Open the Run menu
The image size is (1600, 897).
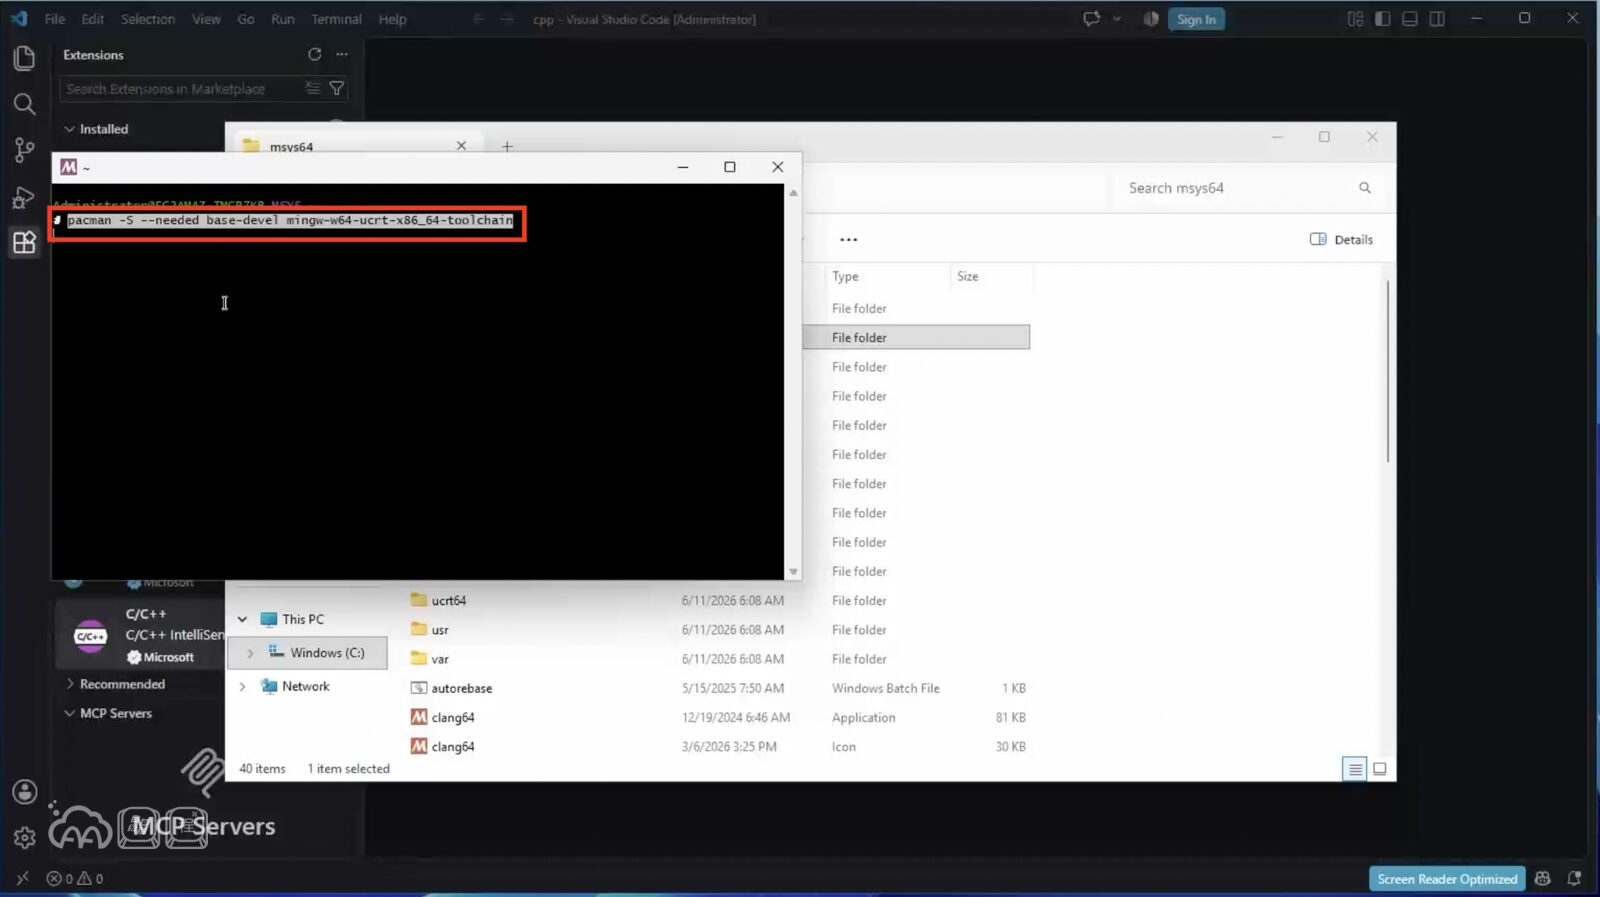(x=283, y=19)
